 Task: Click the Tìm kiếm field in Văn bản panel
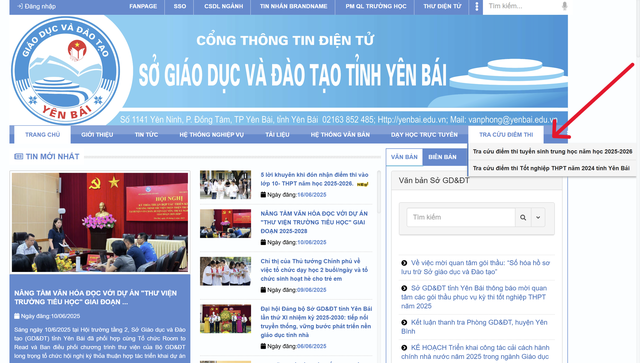pyautogui.click(x=461, y=217)
